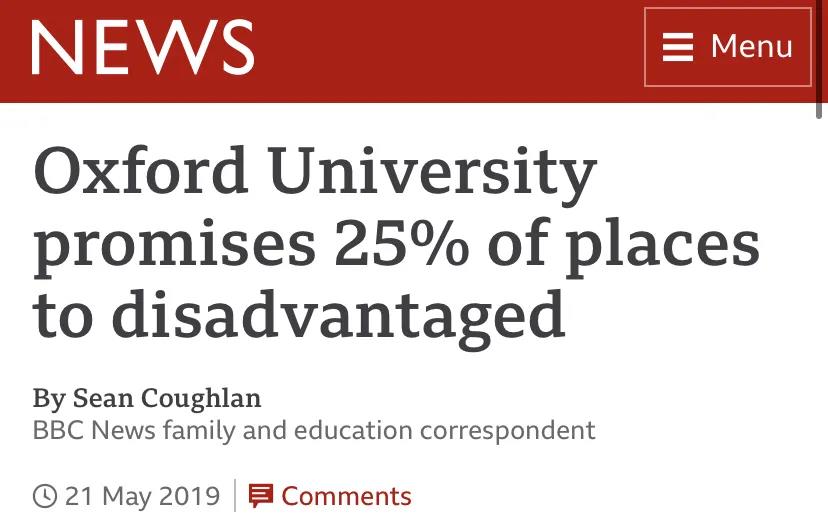Screen dimensions: 828x524
Task: Open the Comments link
Action: pyautogui.click(x=346, y=496)
